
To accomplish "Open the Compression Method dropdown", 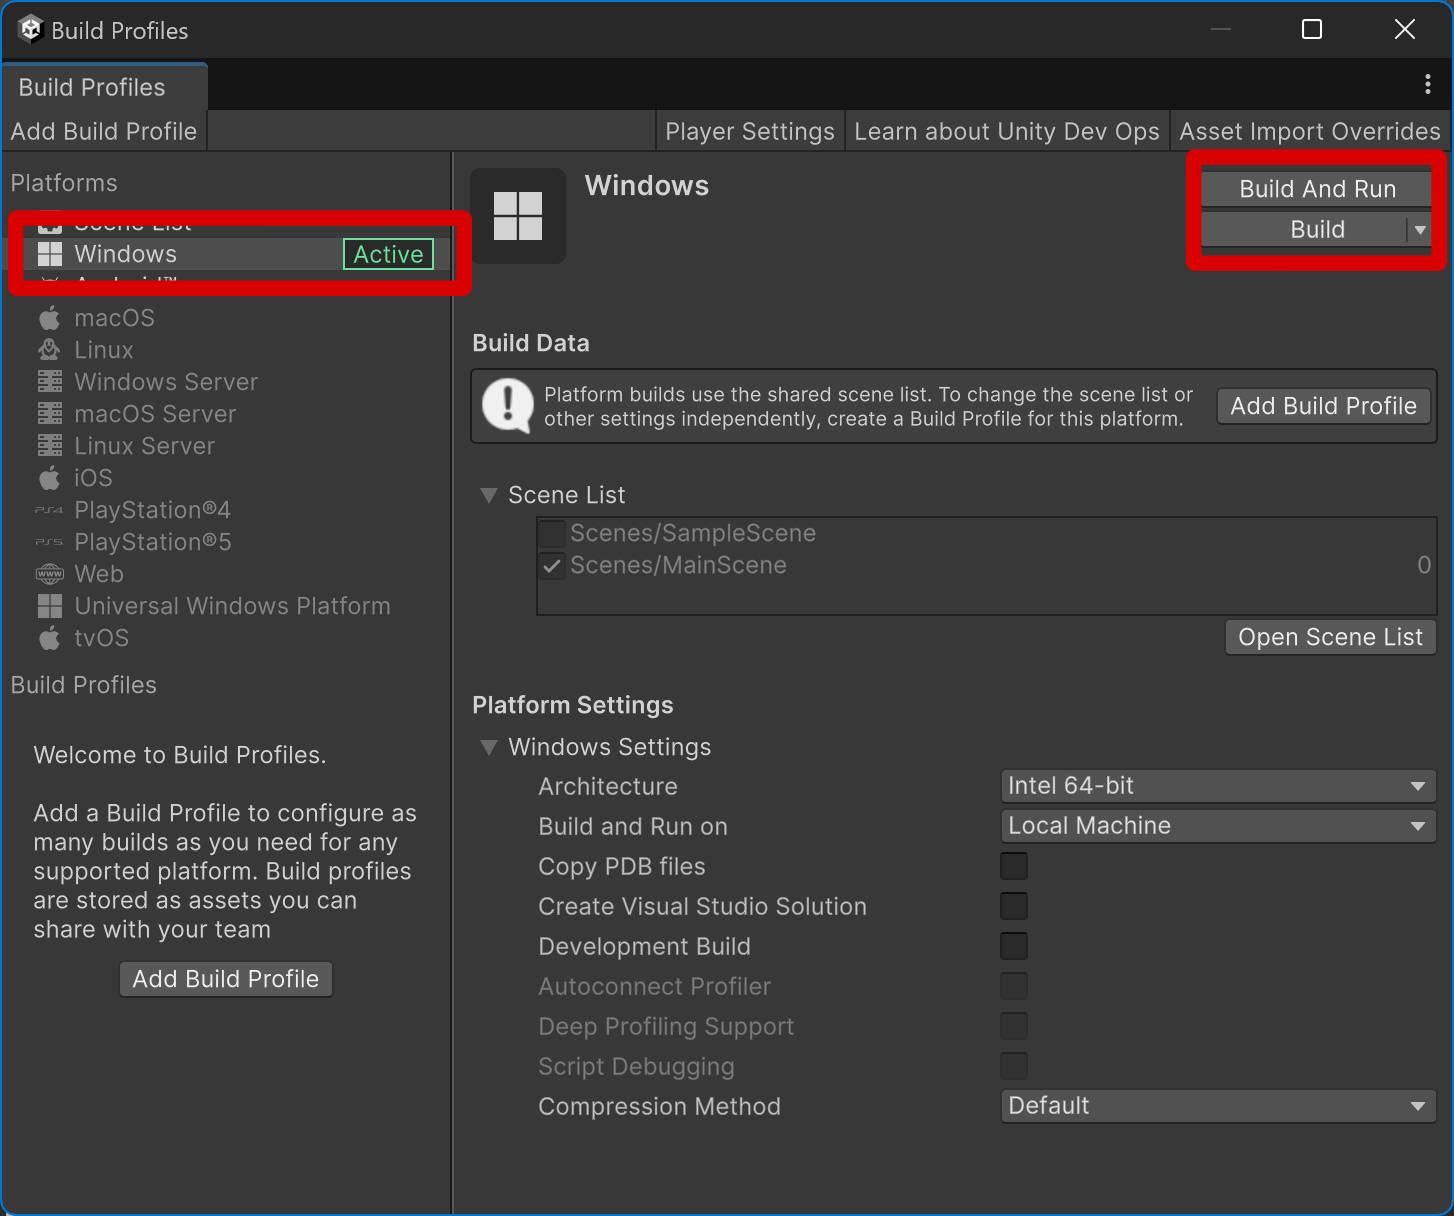I will [x=1218, y=1106].
